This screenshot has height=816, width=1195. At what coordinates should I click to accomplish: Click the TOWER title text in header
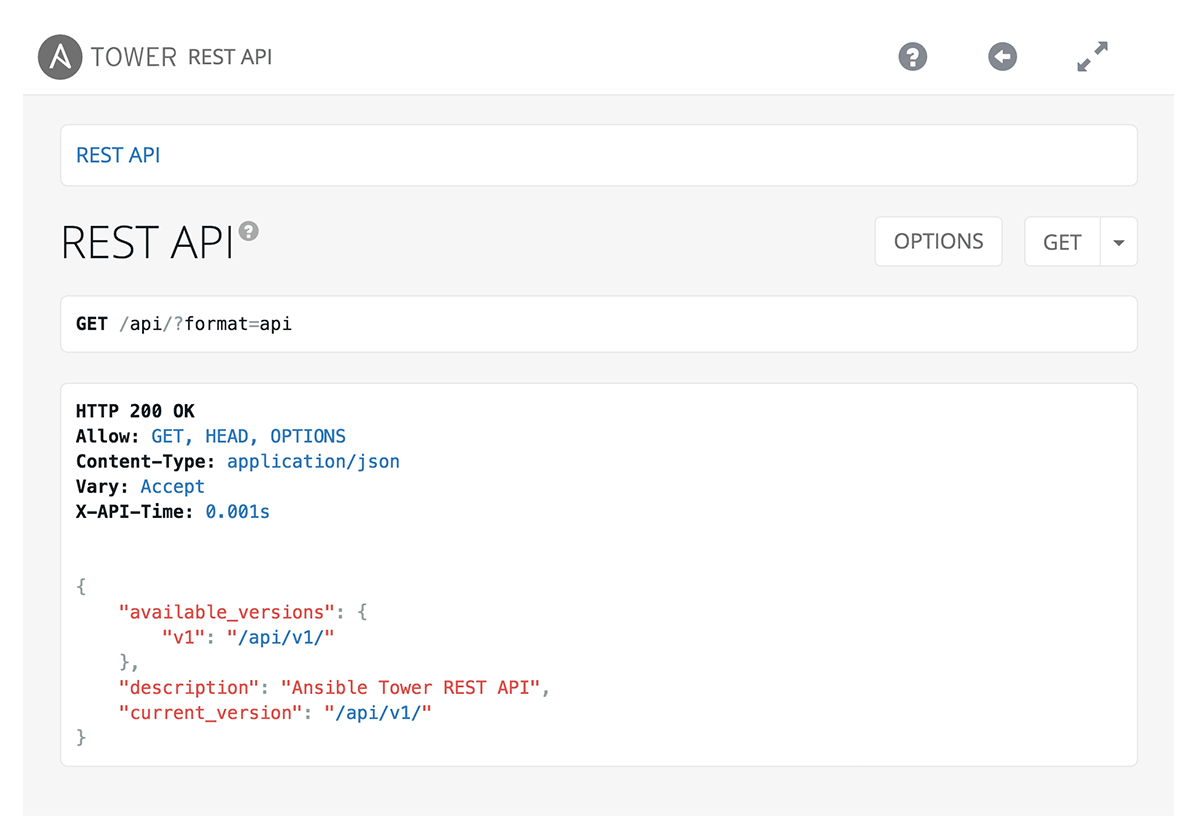[x=133, y=57]
